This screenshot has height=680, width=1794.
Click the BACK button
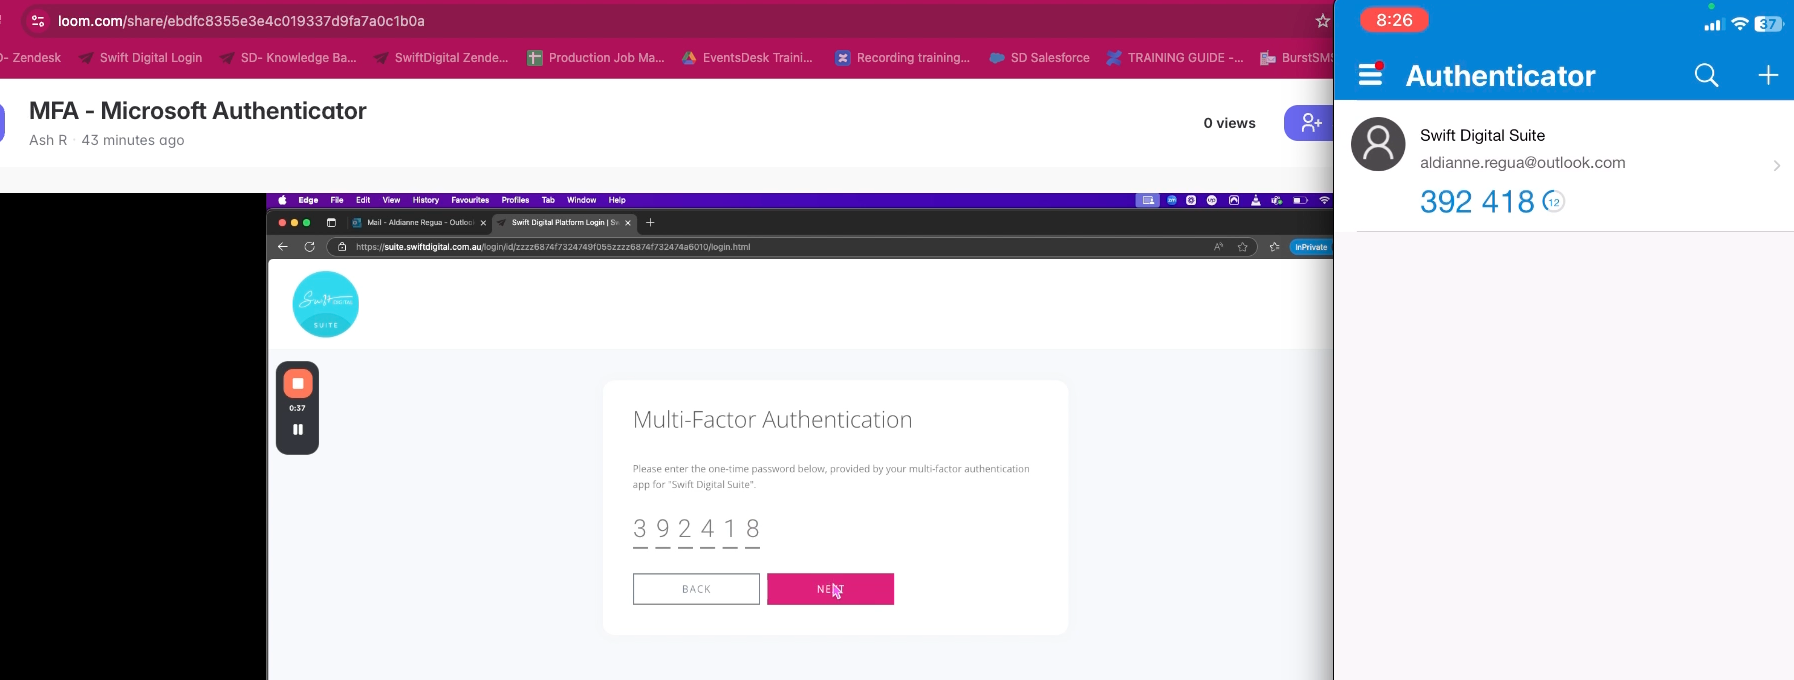pyautogui.click(x=696, y=589)
